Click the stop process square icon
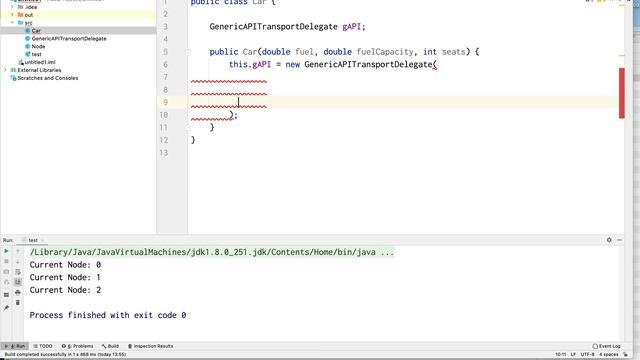 point(6,261)
